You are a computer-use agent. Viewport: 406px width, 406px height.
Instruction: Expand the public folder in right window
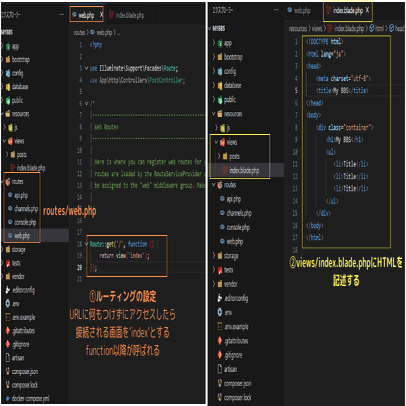click(214, 99)
